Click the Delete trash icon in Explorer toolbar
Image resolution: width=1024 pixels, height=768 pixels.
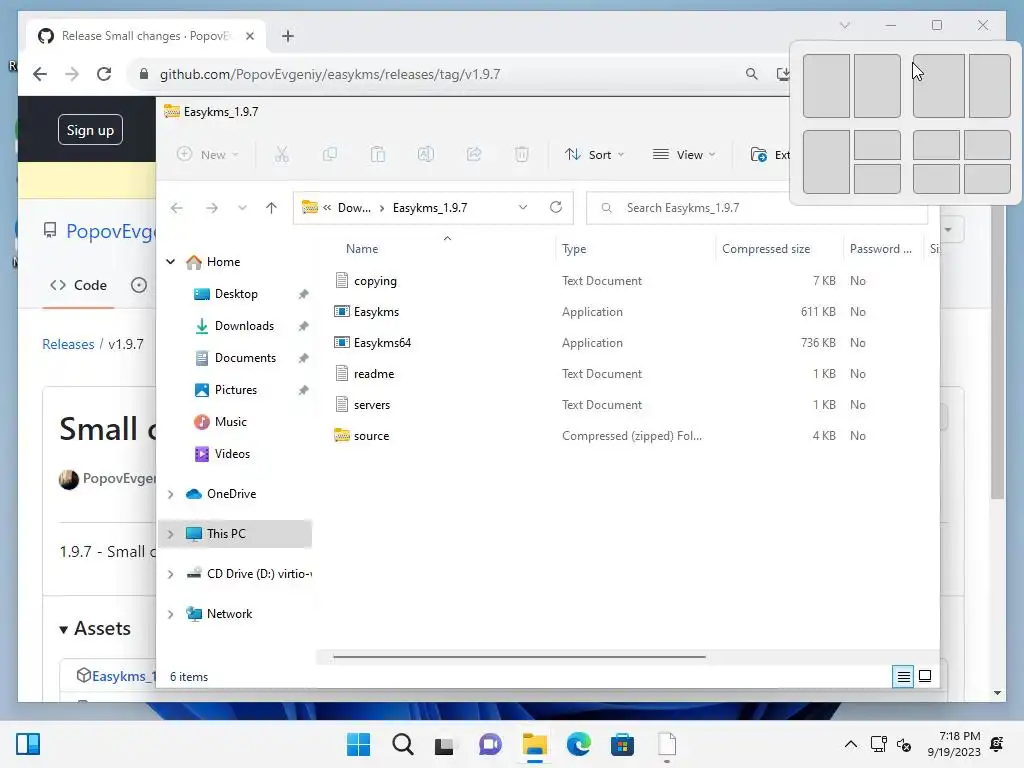[x=521, y=155]
